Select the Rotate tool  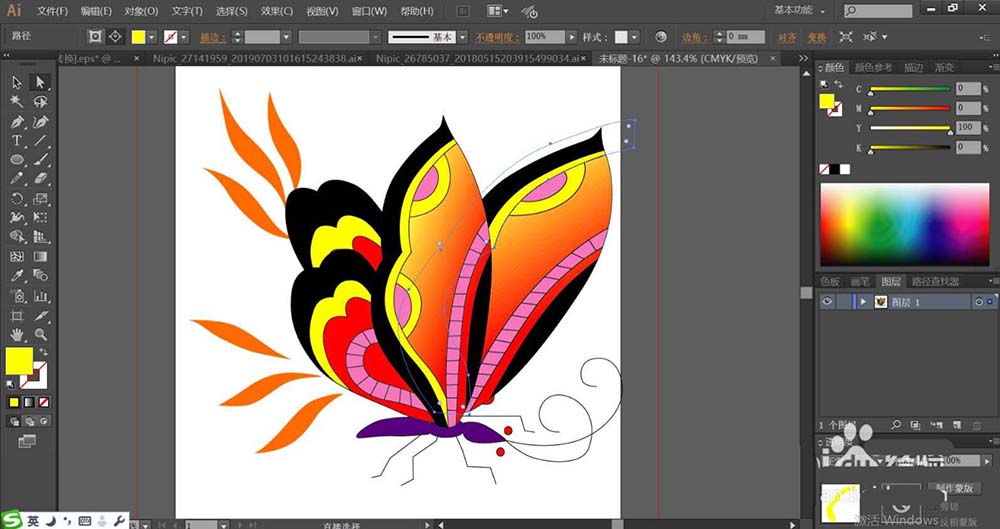(17, 198)
